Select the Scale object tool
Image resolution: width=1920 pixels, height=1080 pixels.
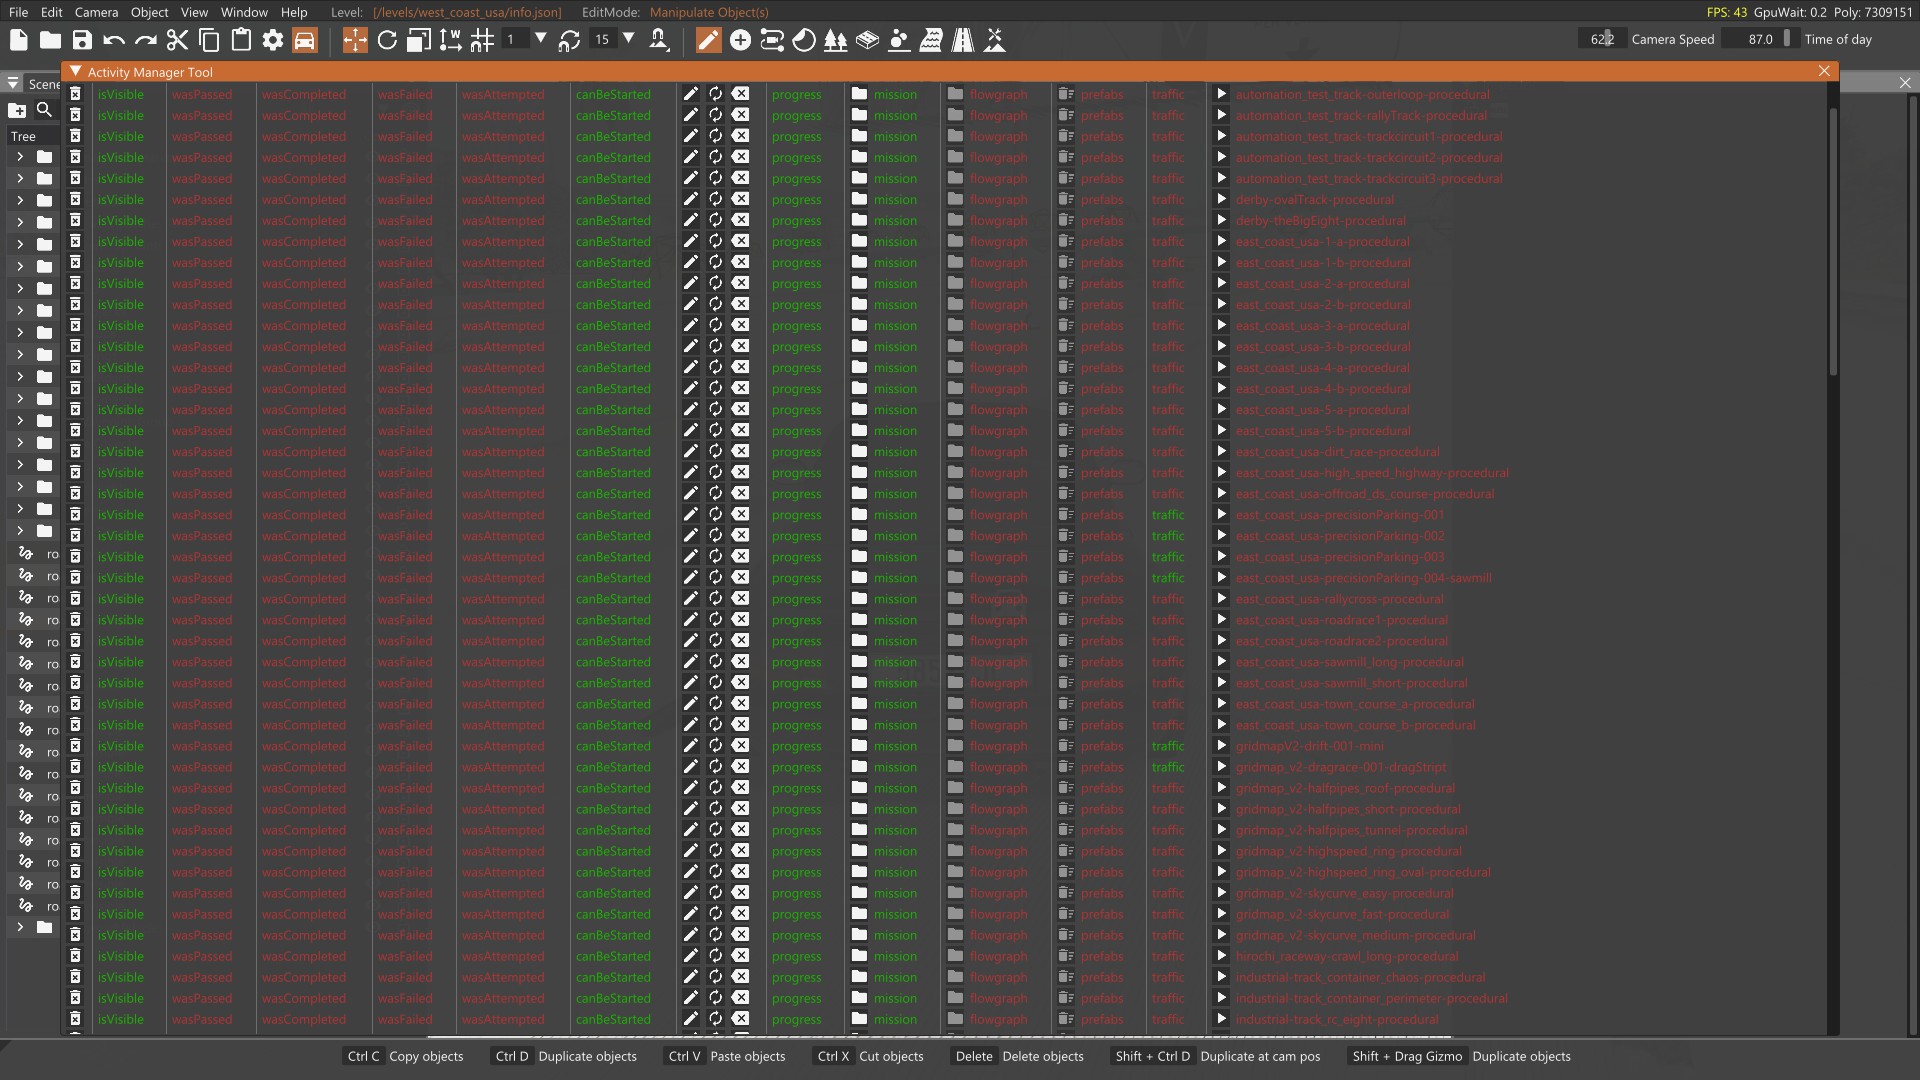419,40
